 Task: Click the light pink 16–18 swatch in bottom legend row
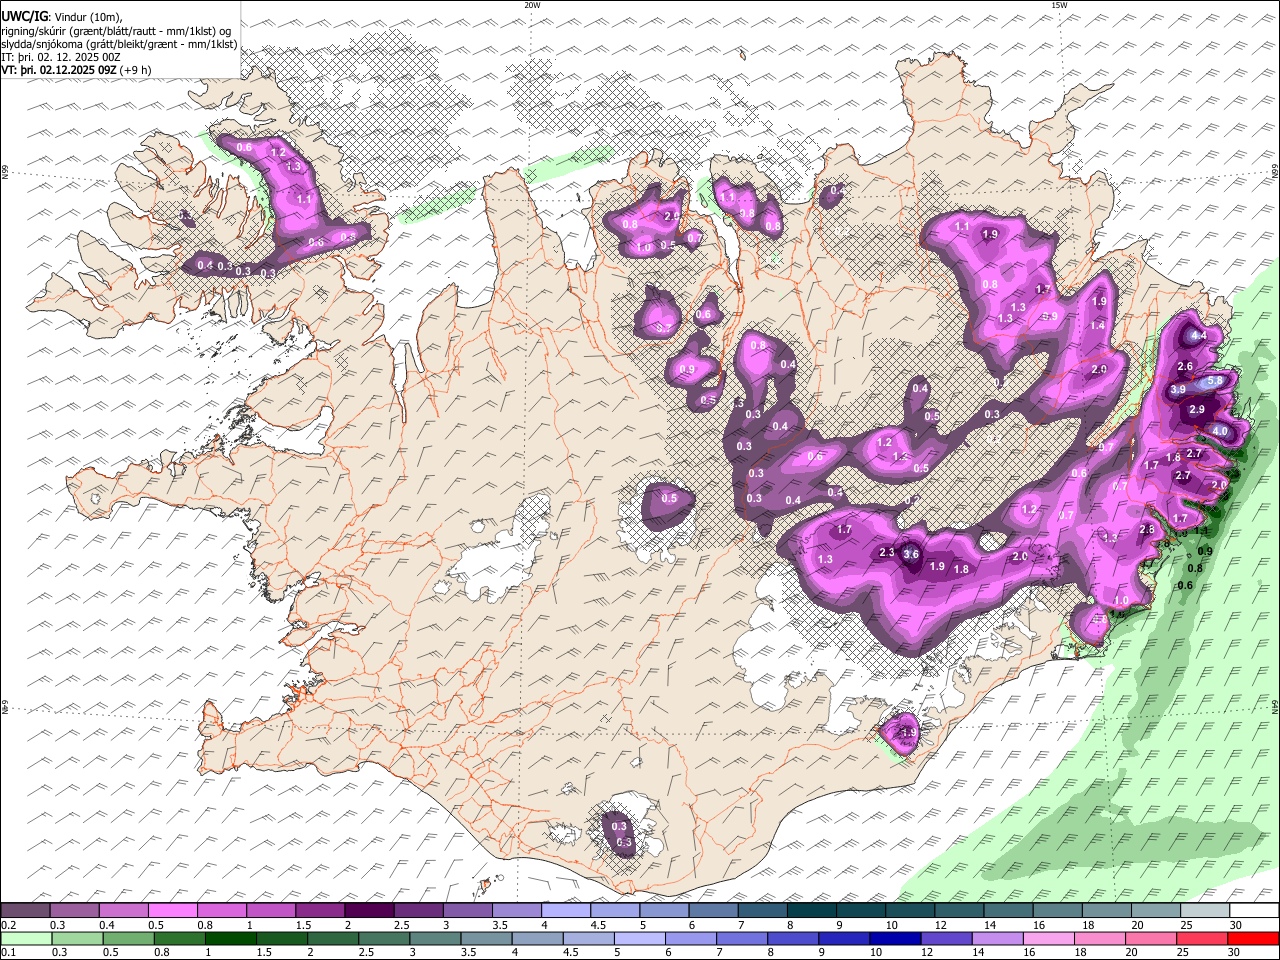pyautogui.click(x=1051, y=938)
